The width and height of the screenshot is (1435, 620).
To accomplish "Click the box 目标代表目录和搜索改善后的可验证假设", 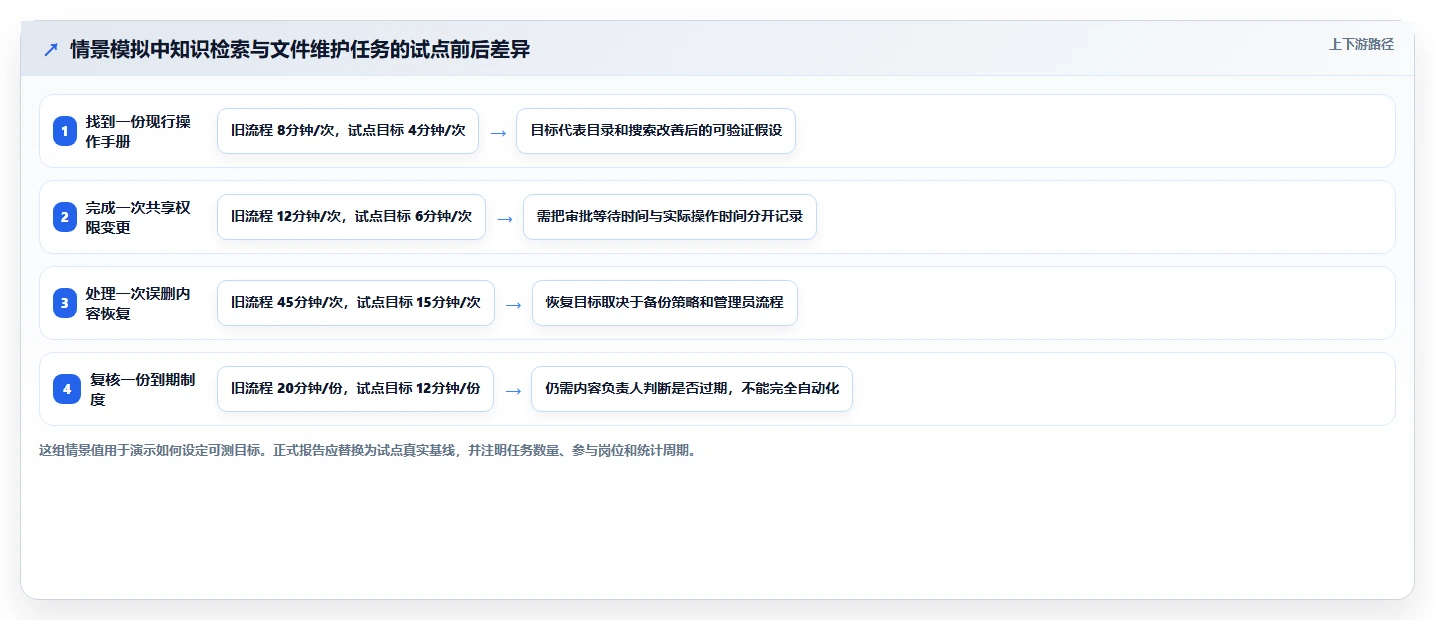I will click(x=656, y=131).
